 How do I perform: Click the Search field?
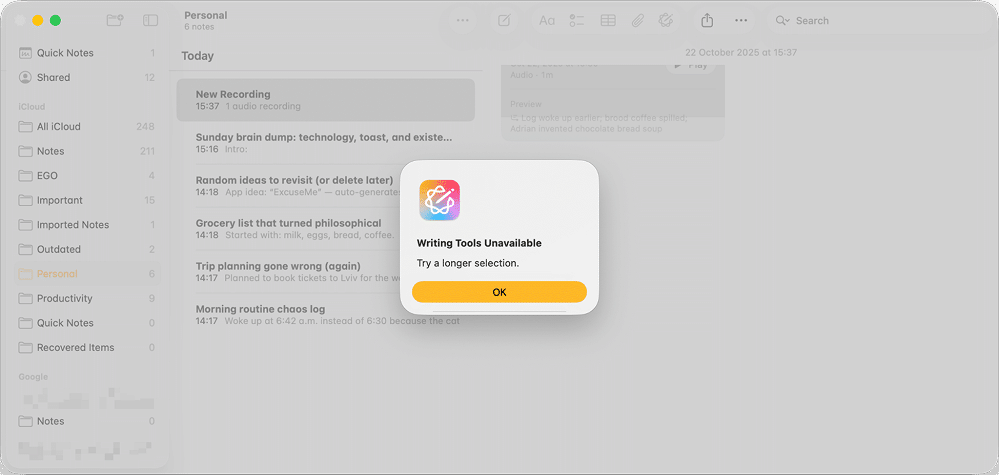tap(879, 20)
